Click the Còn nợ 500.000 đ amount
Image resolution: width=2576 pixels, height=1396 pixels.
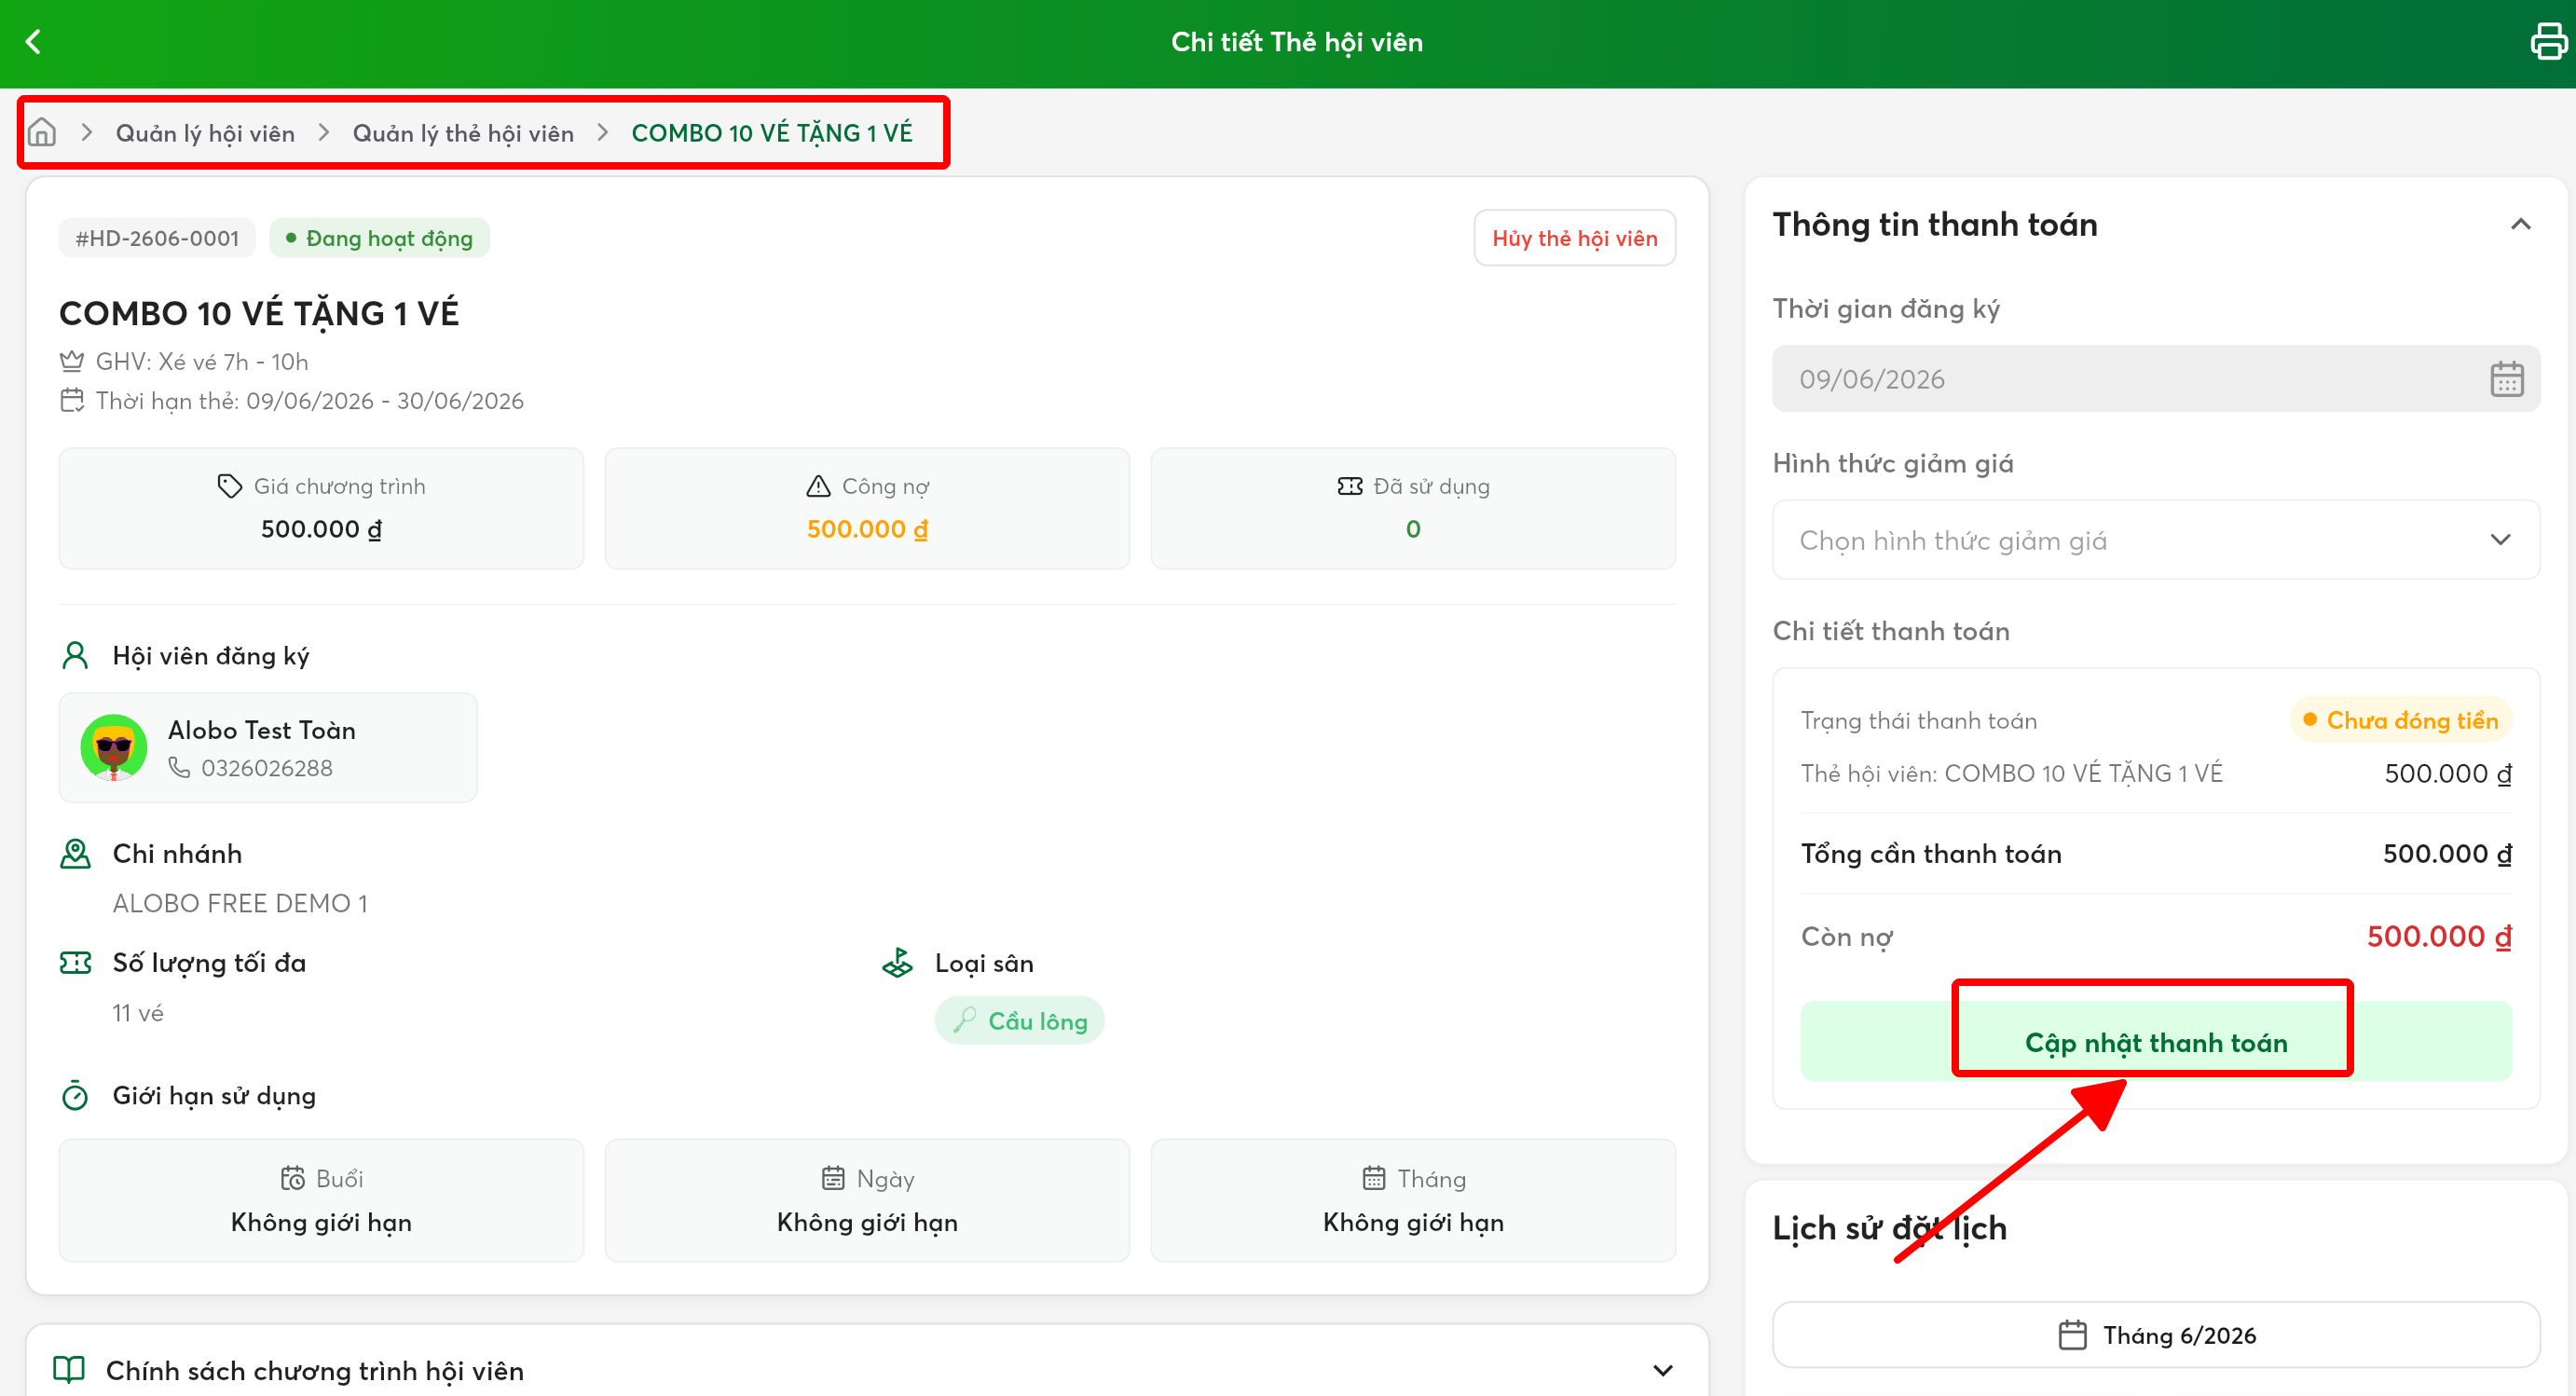click(x=2438, y=936)
